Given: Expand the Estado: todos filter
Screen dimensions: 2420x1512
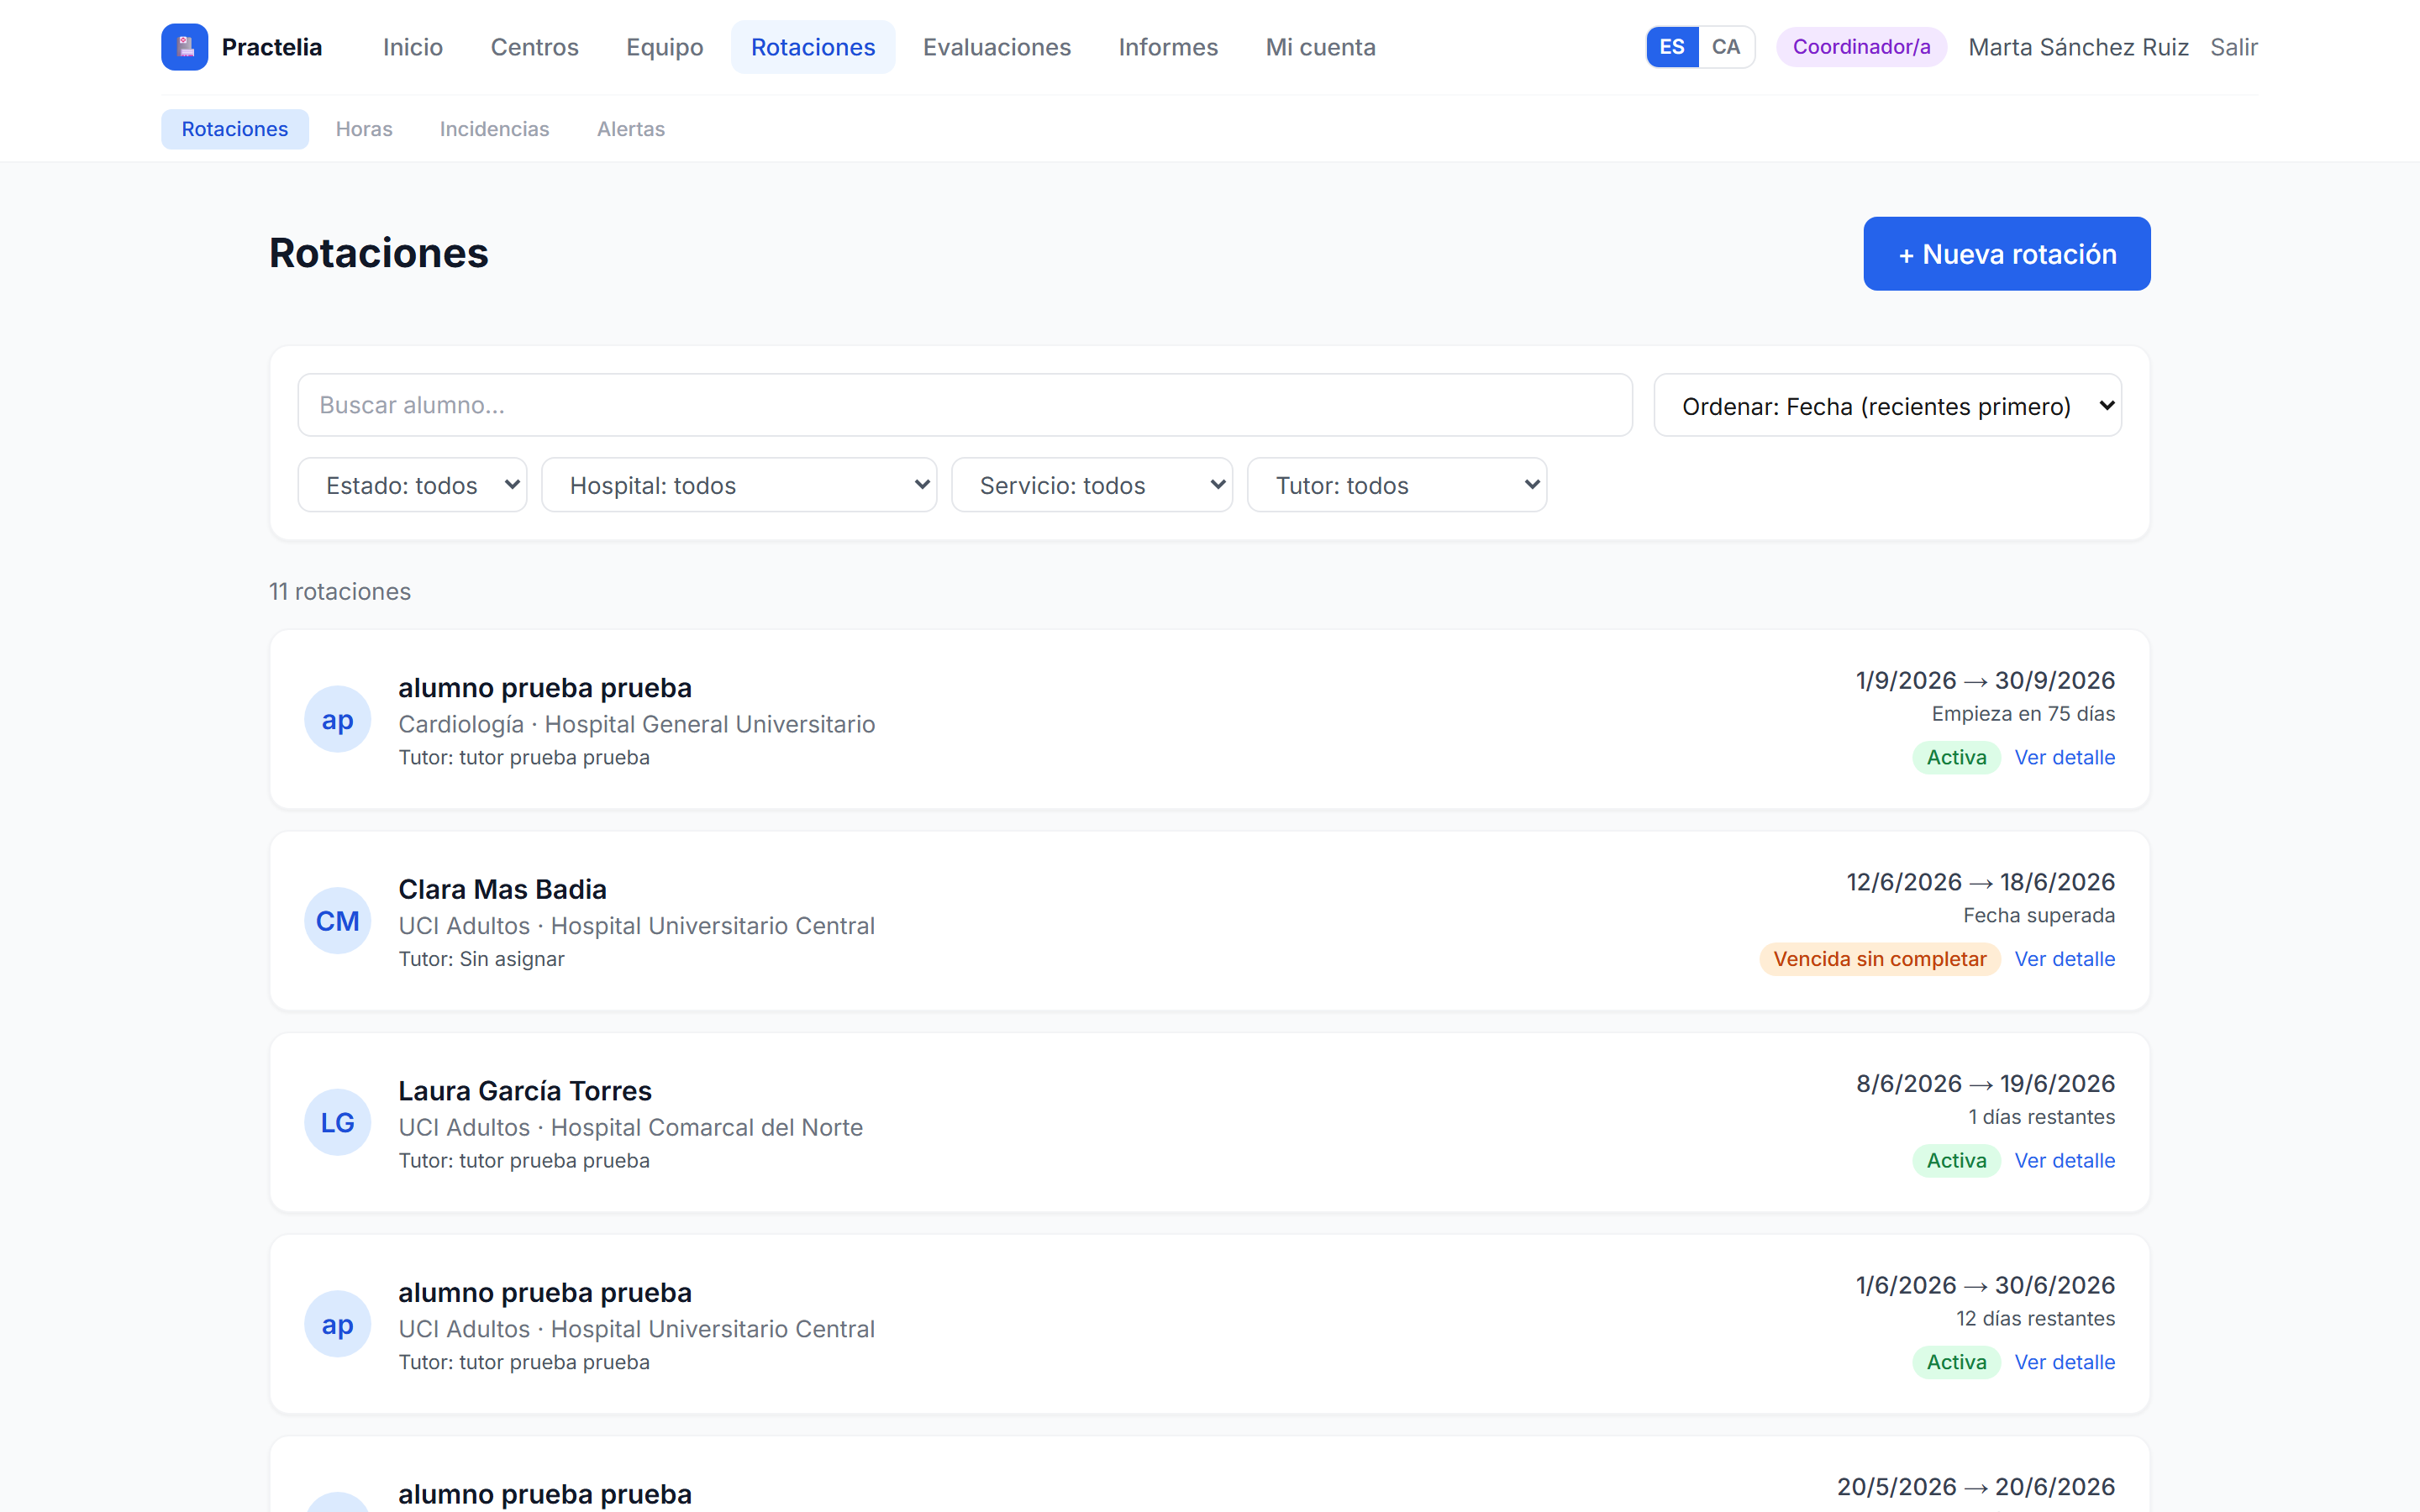Looking at the screenshot, I should (x=412, y=485).
